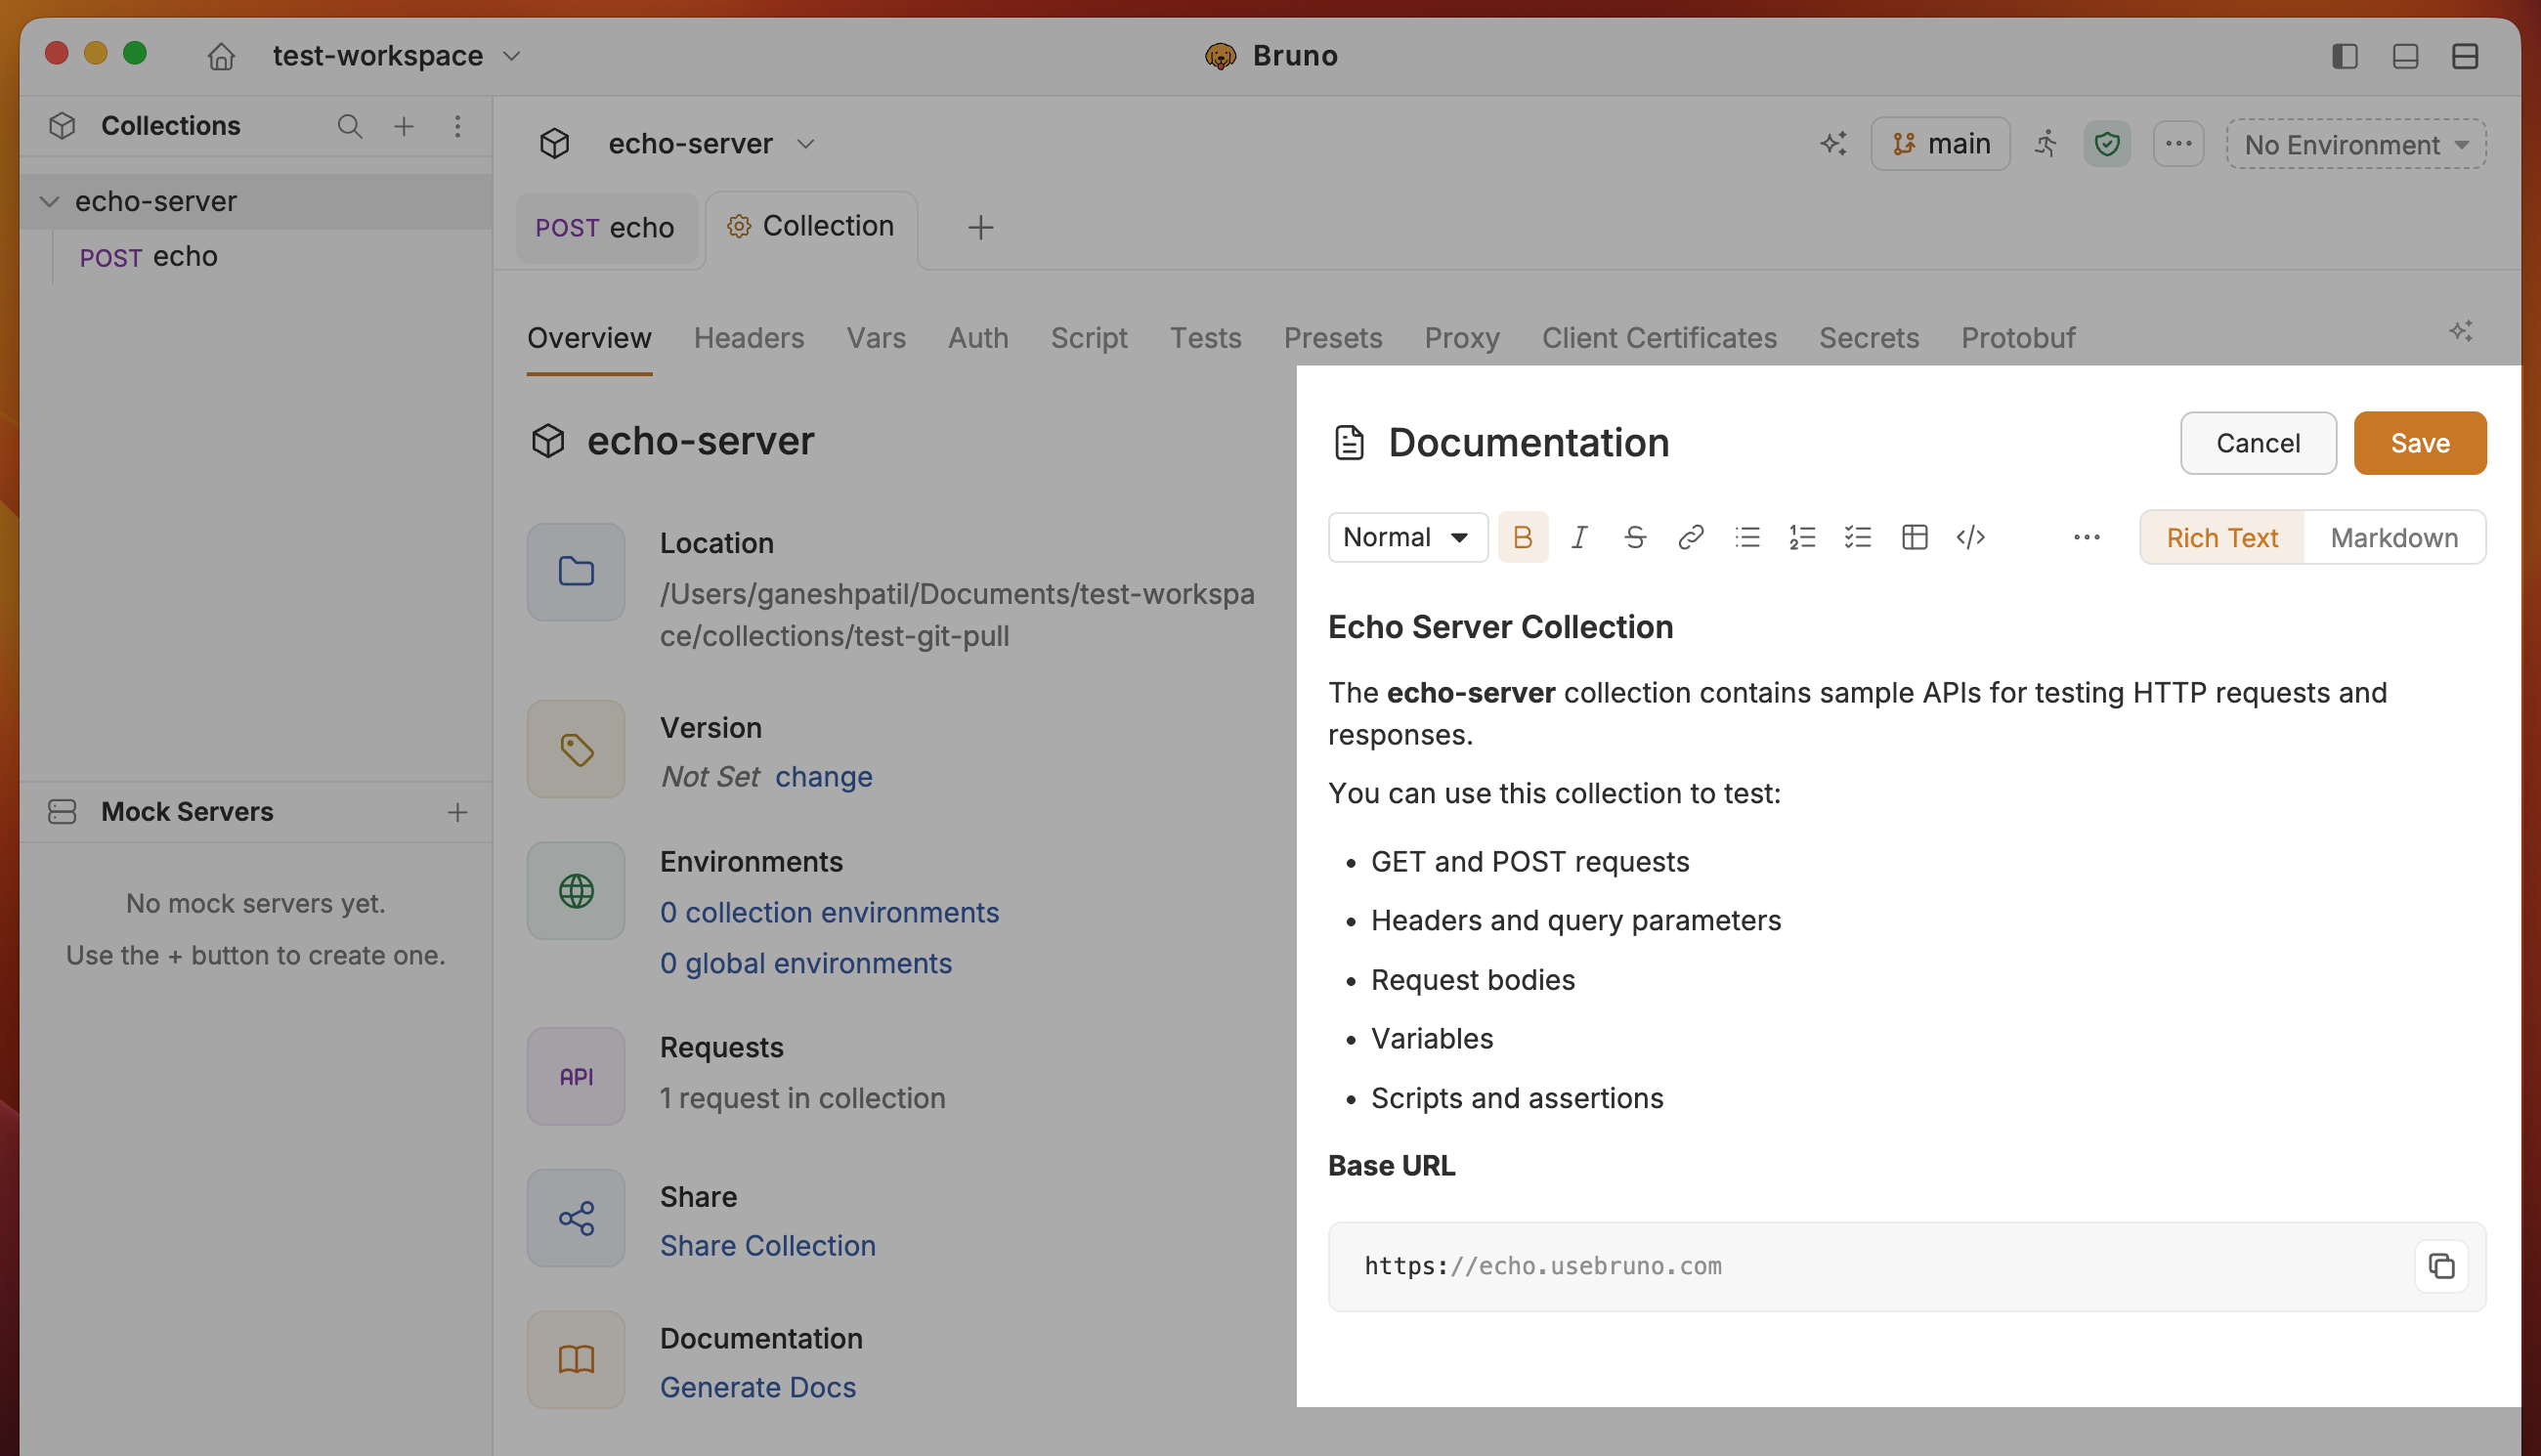The height and width of the screenshot is (1456, 2541).
Task: Copy the Base URL code block
Action: [x=2441, y=1266]
